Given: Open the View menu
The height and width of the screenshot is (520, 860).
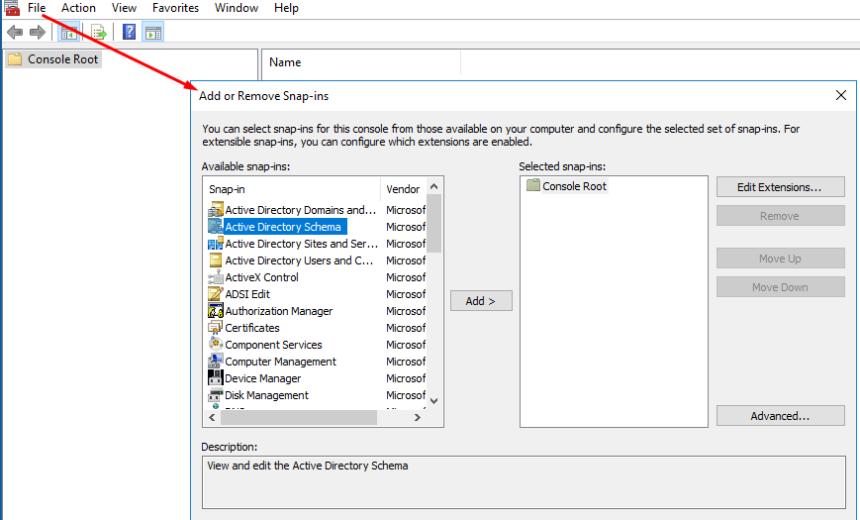Looking at the screenshot, I should pos(124,8).
